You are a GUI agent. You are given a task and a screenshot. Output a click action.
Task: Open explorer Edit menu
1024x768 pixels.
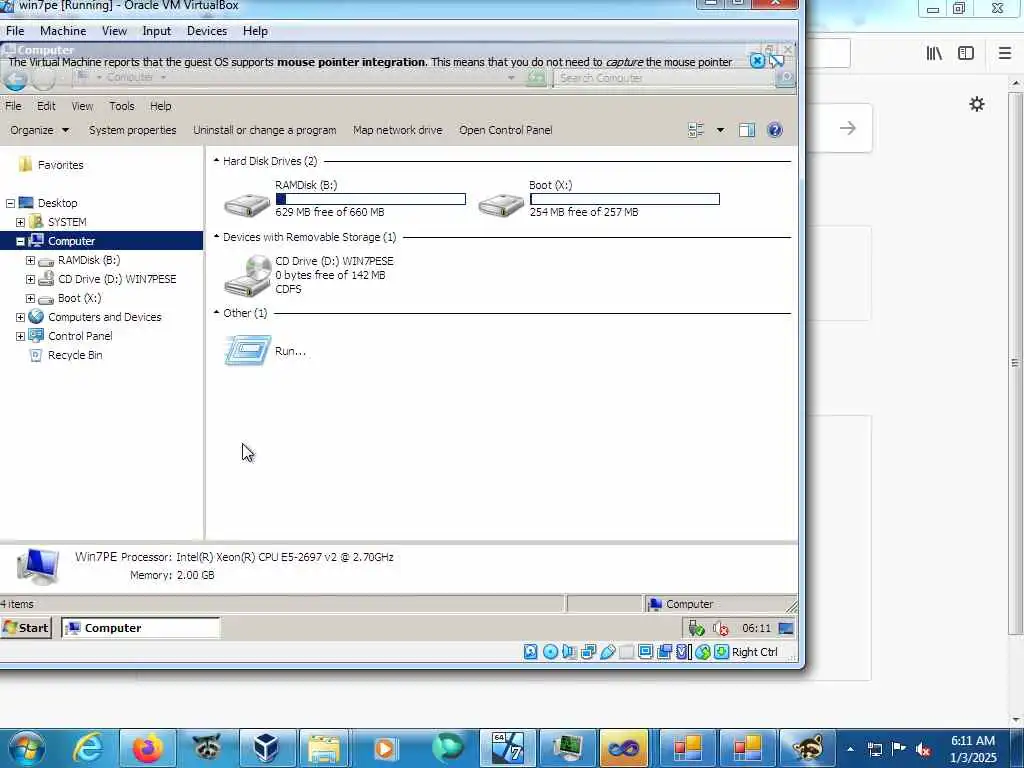[46, 106]
